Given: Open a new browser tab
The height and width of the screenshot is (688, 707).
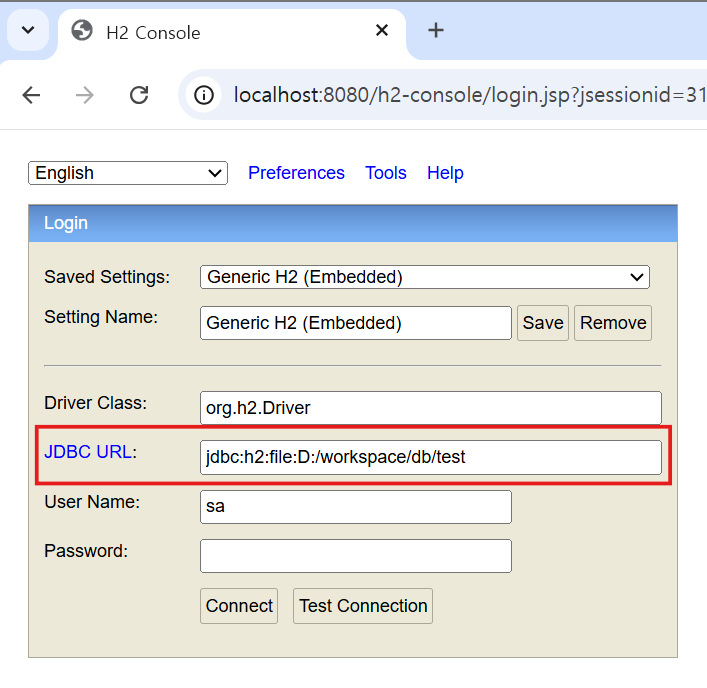Looking at the screenshot, I should pyautogui.click(x=436, y=30).
